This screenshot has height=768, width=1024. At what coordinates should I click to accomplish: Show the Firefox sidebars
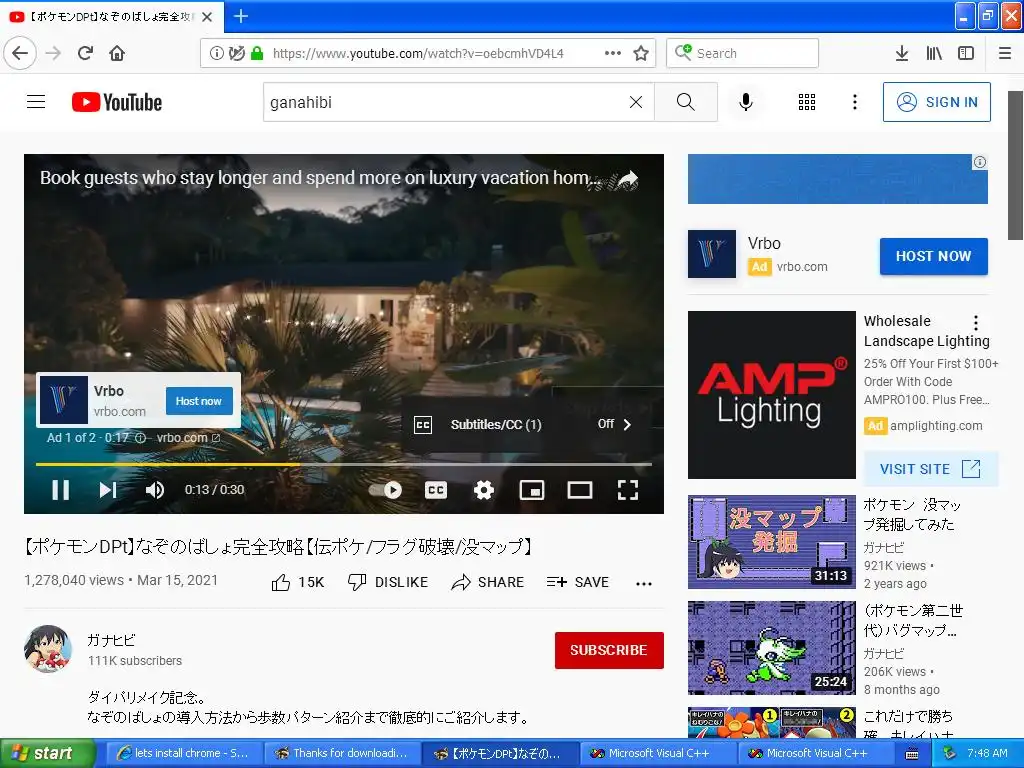(966, 54)
